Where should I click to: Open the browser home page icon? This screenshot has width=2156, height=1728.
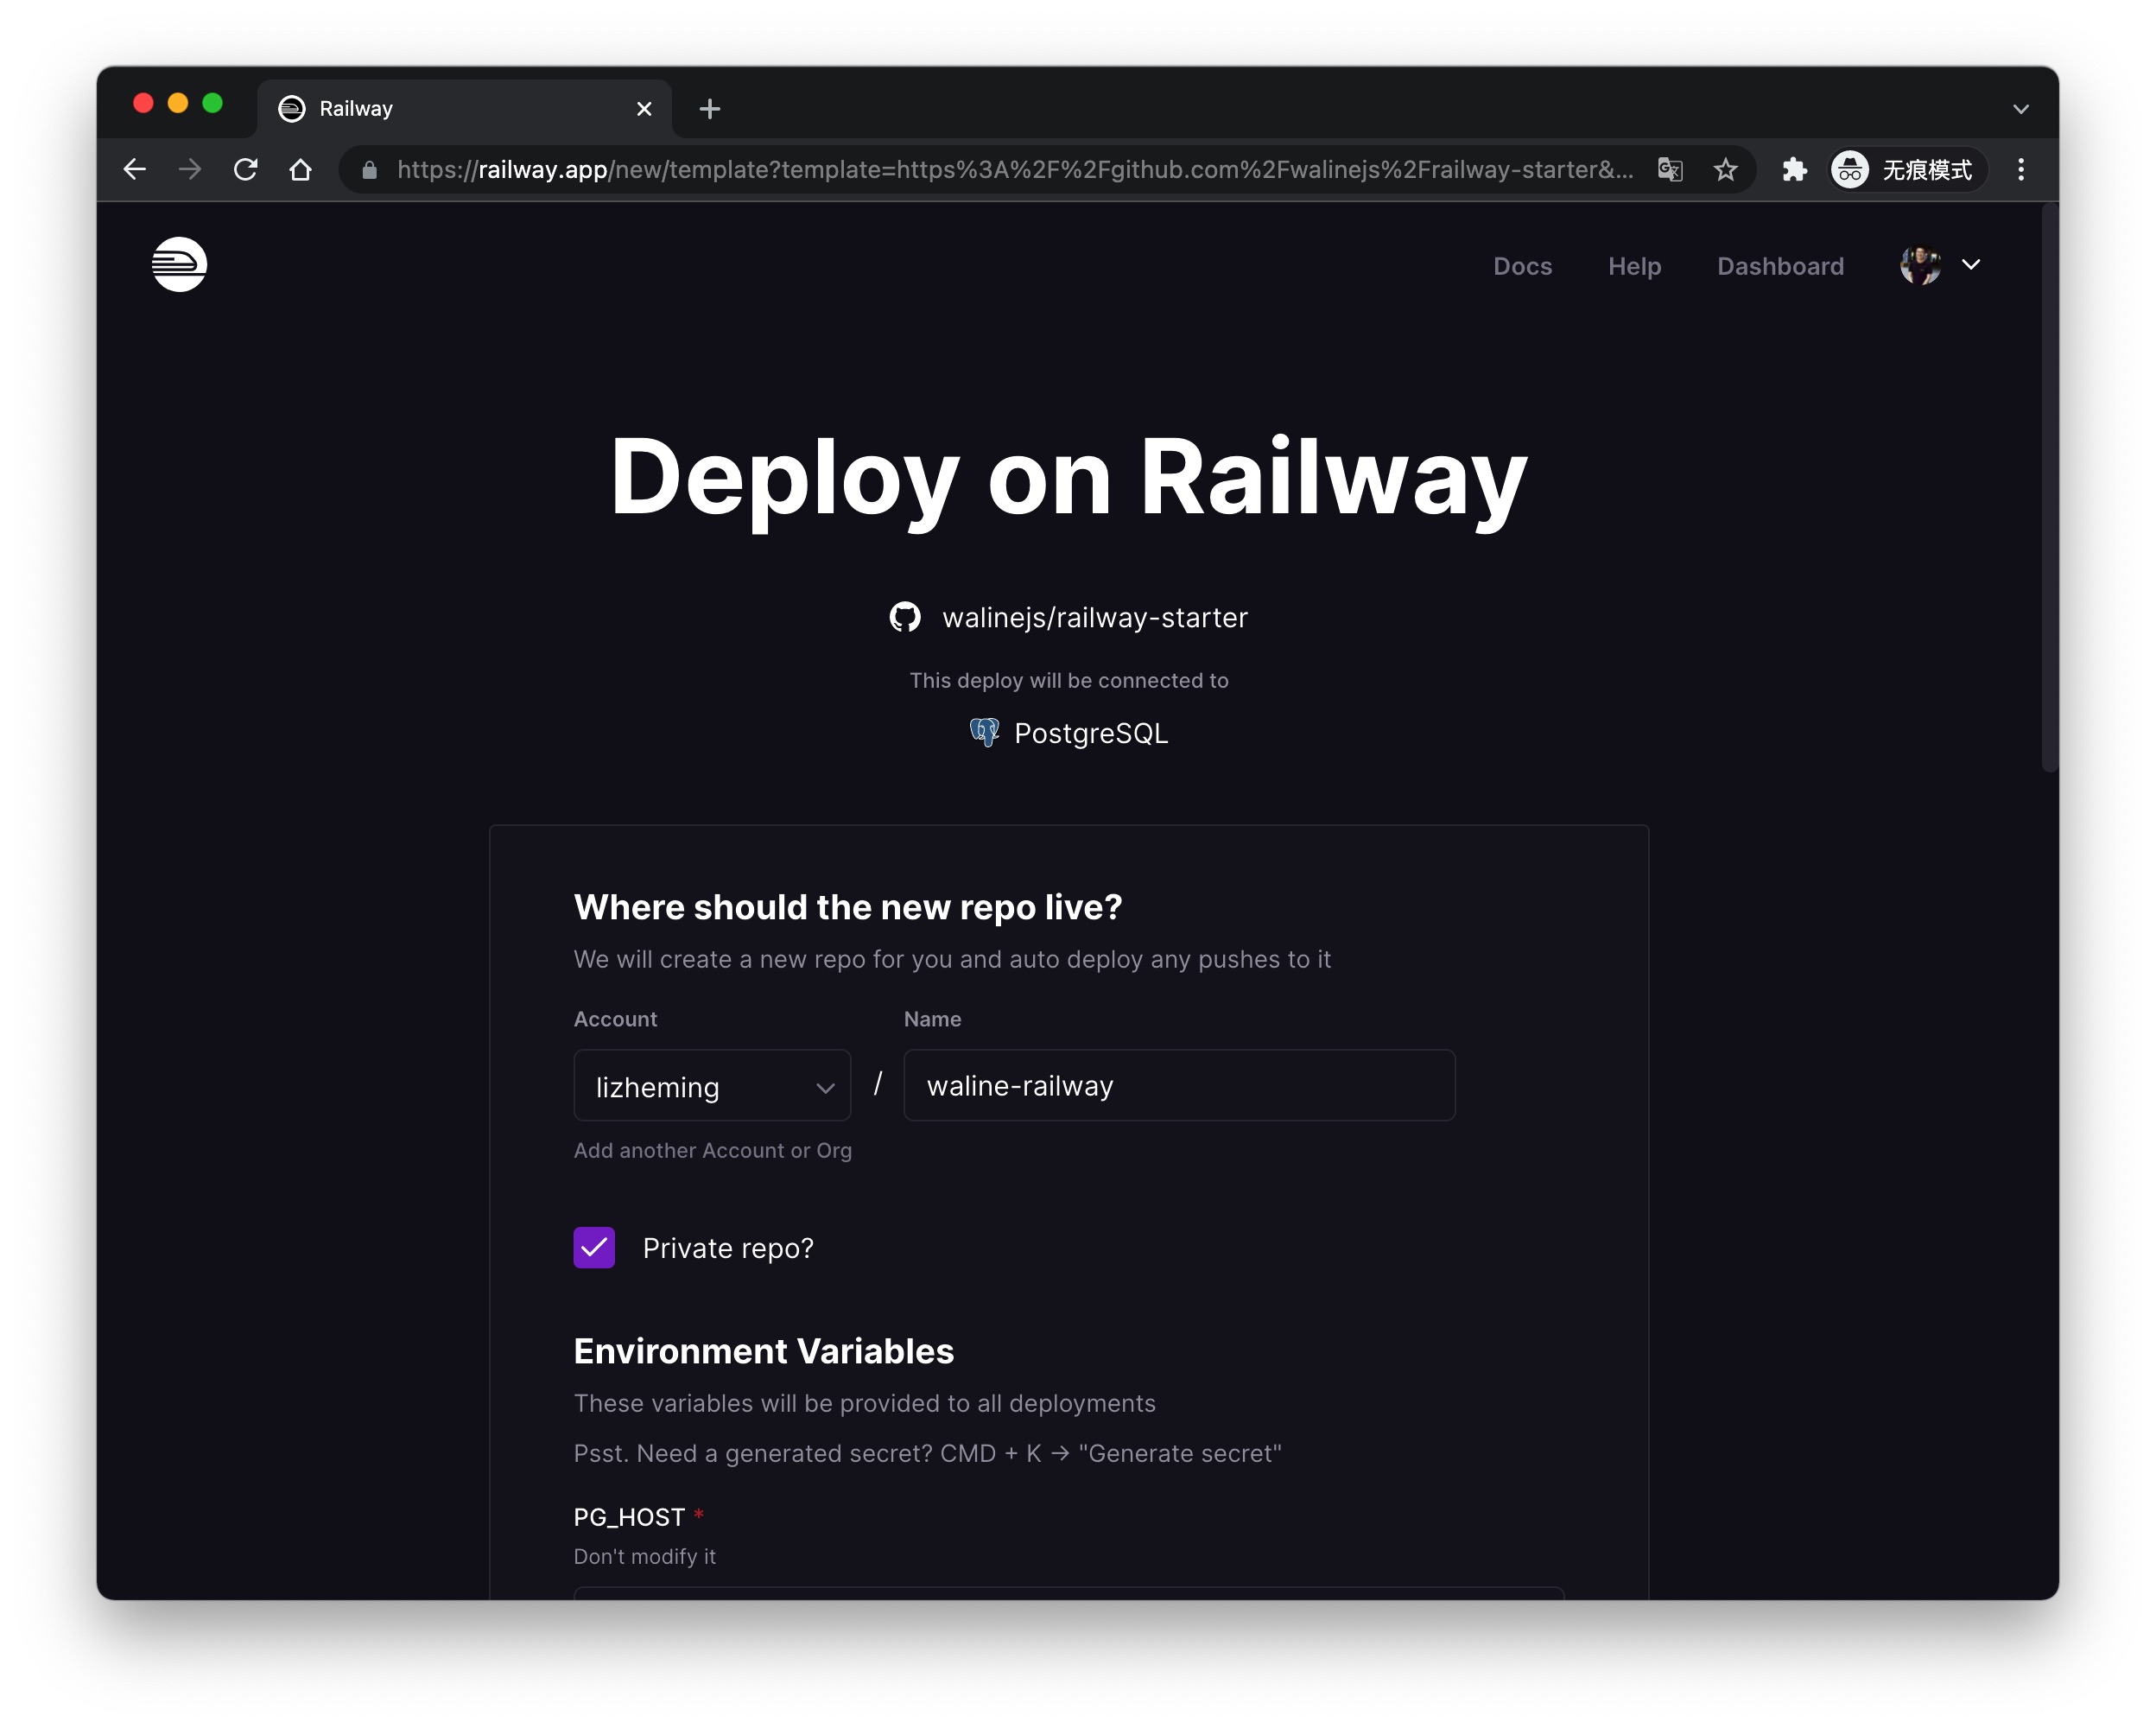pyautogui.click(x=301, y=170)
